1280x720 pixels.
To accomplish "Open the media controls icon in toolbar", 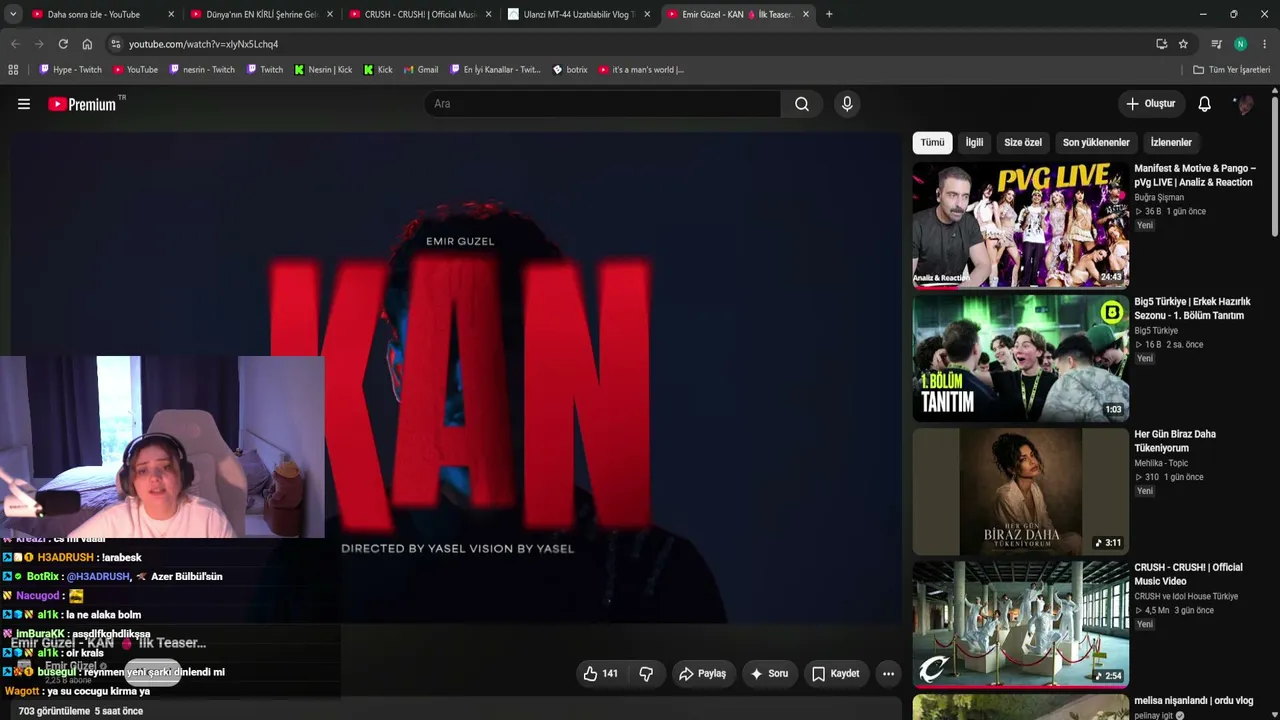I will click(1216, 44).
